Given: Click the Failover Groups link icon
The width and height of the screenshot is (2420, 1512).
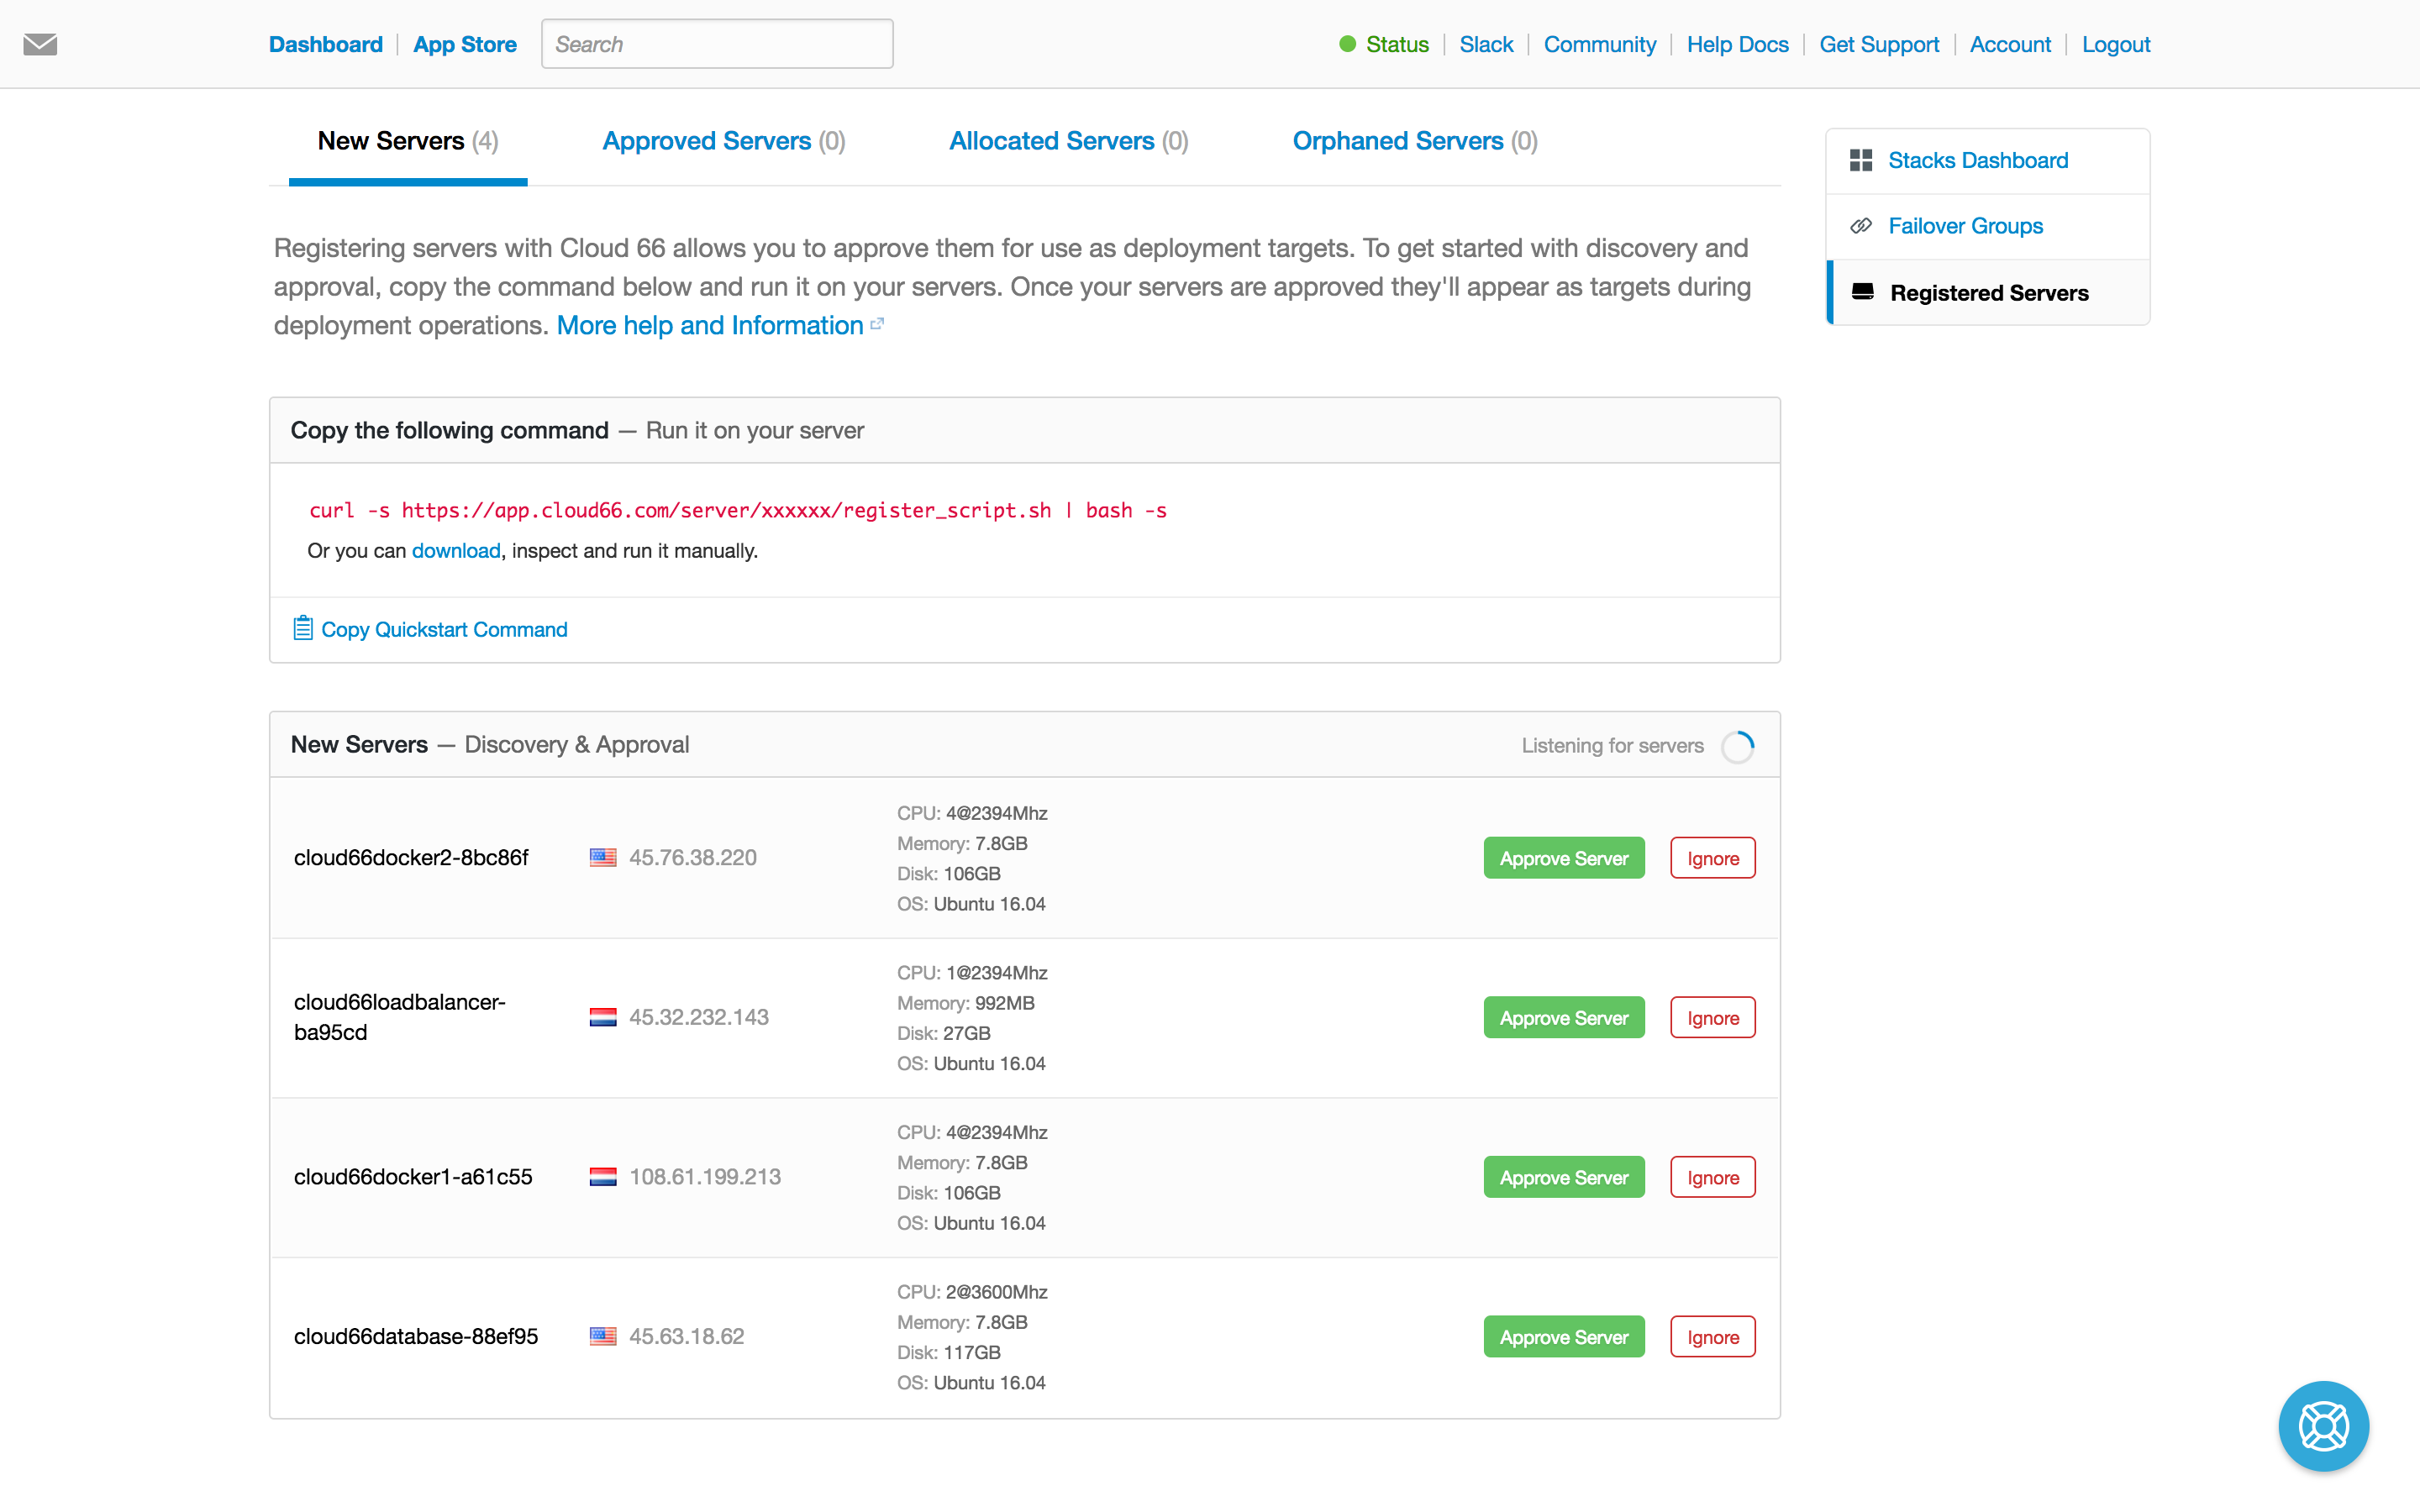Looking at the screenshot, I should [x=1860, y=226].
